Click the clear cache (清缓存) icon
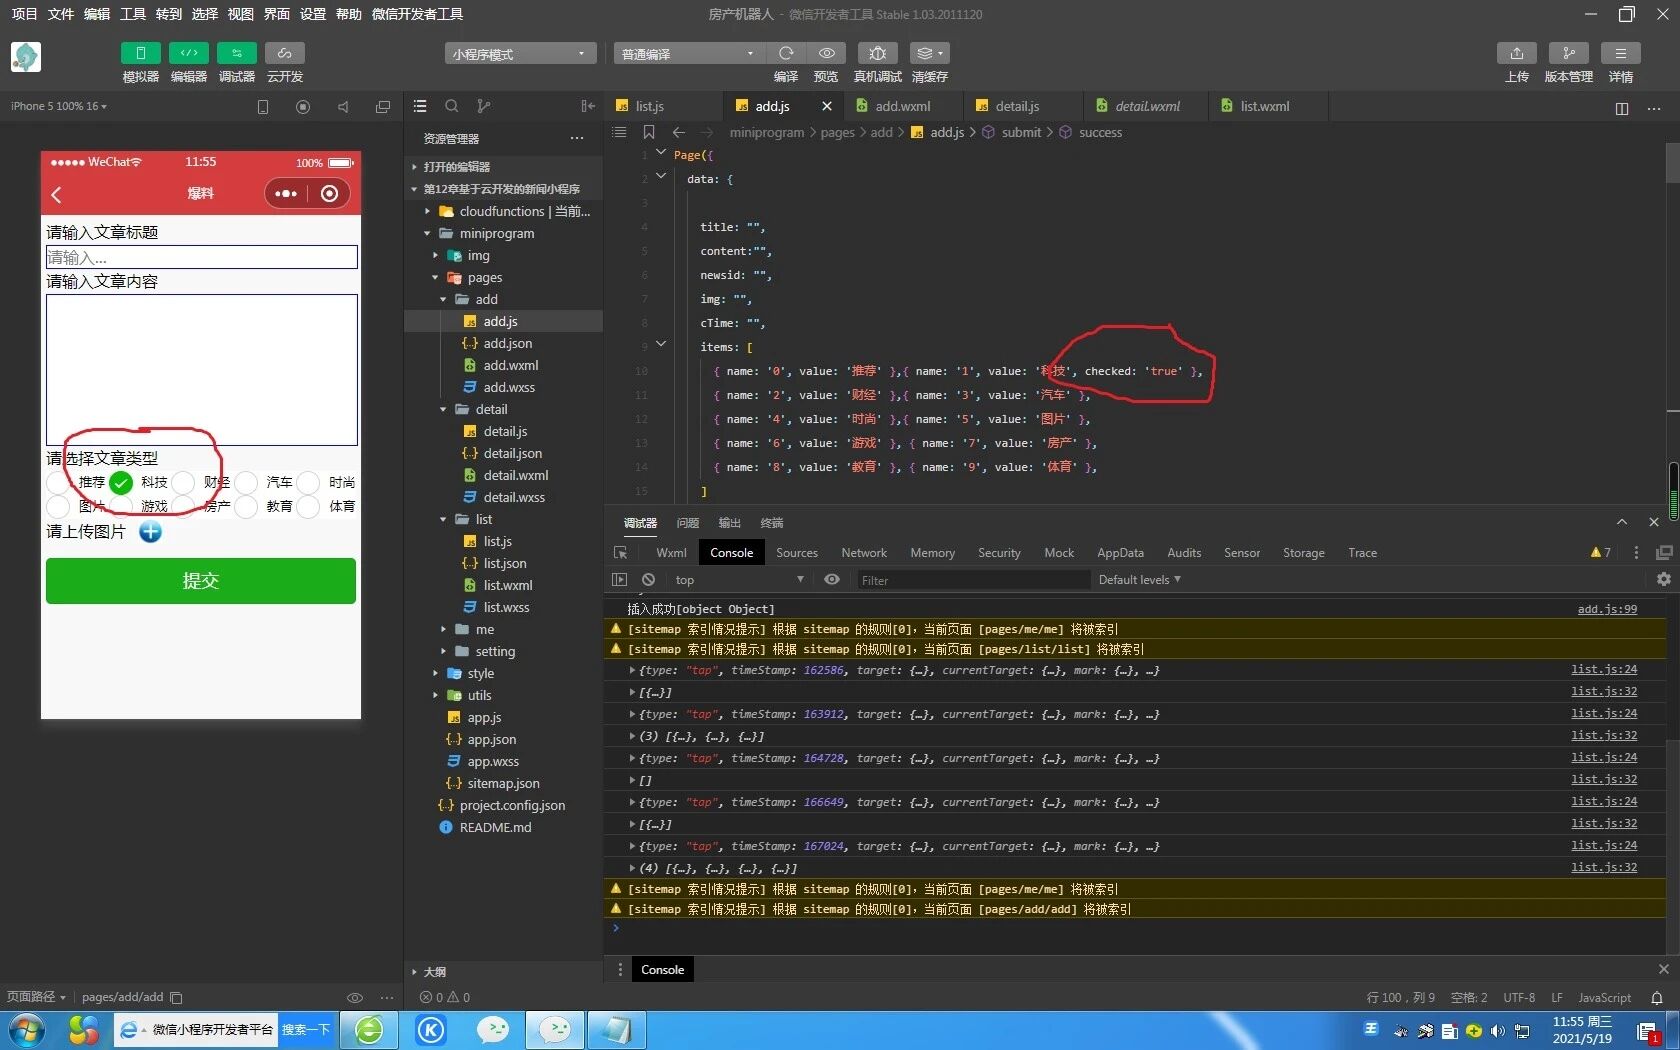Viewport: 1680px width, 1050px height. 929,53
